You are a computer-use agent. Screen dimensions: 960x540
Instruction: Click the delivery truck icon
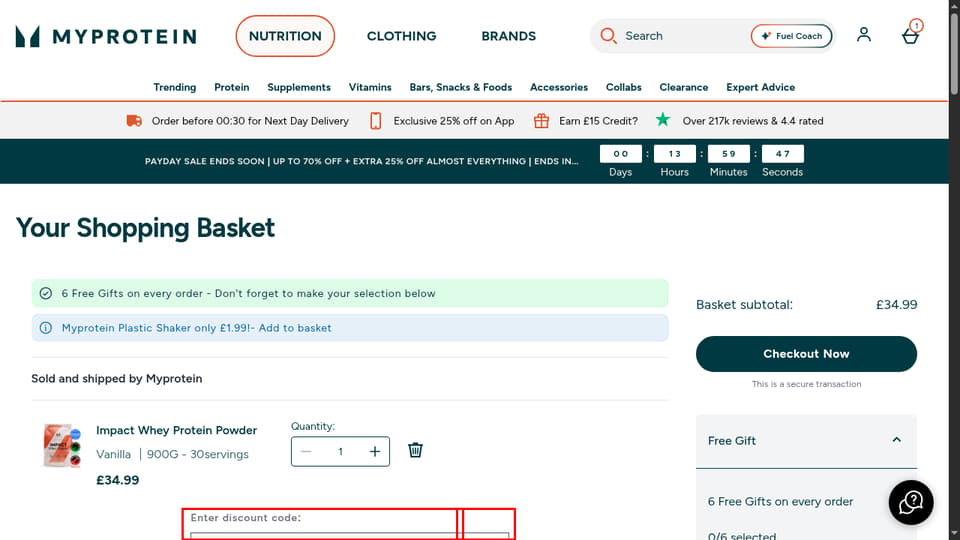(134, 121)
